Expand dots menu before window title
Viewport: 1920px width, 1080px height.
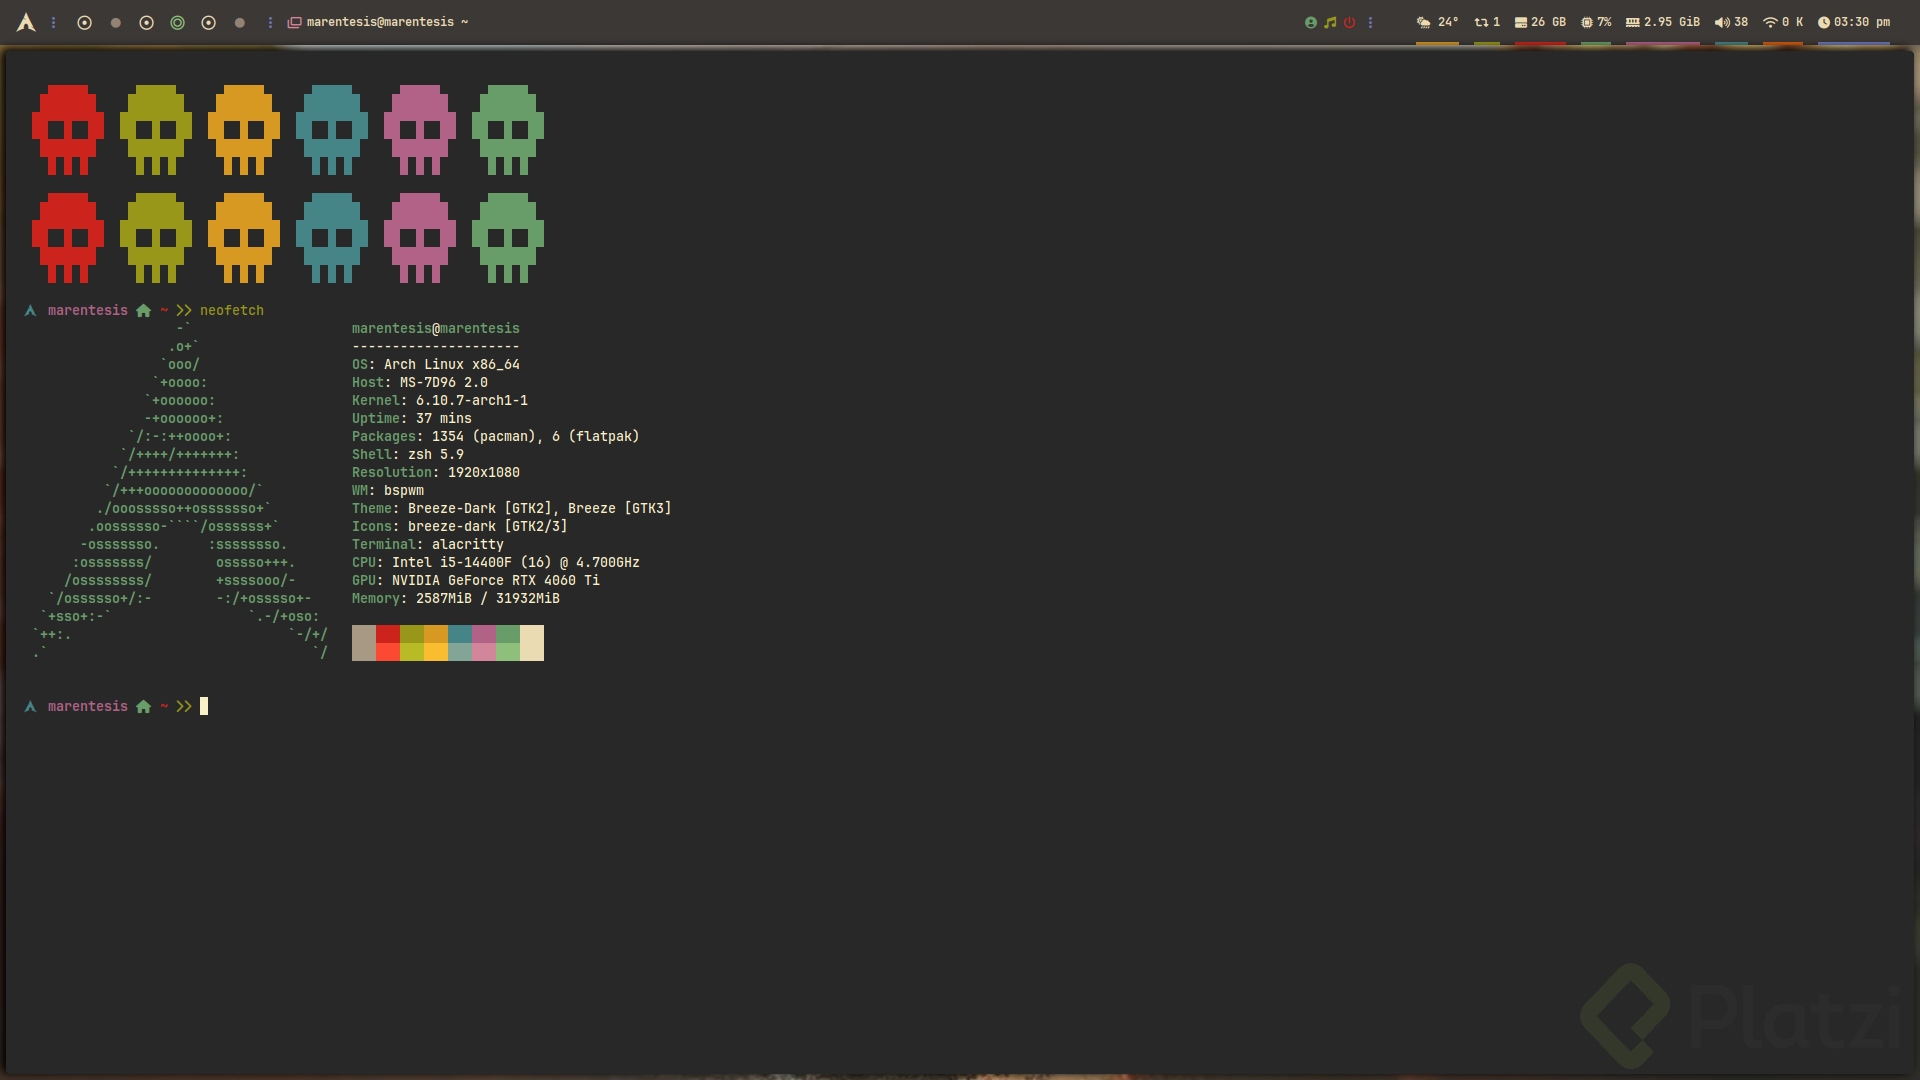tap(270, 22)
